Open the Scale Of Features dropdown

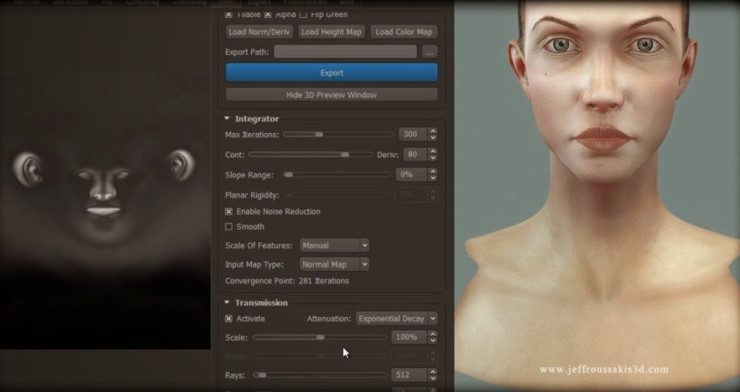[x=334, y=245]
